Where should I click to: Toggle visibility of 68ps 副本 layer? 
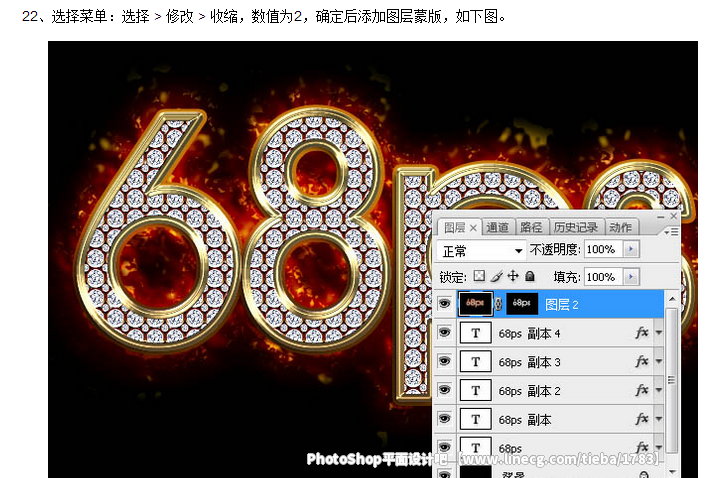tap(445, 420)
